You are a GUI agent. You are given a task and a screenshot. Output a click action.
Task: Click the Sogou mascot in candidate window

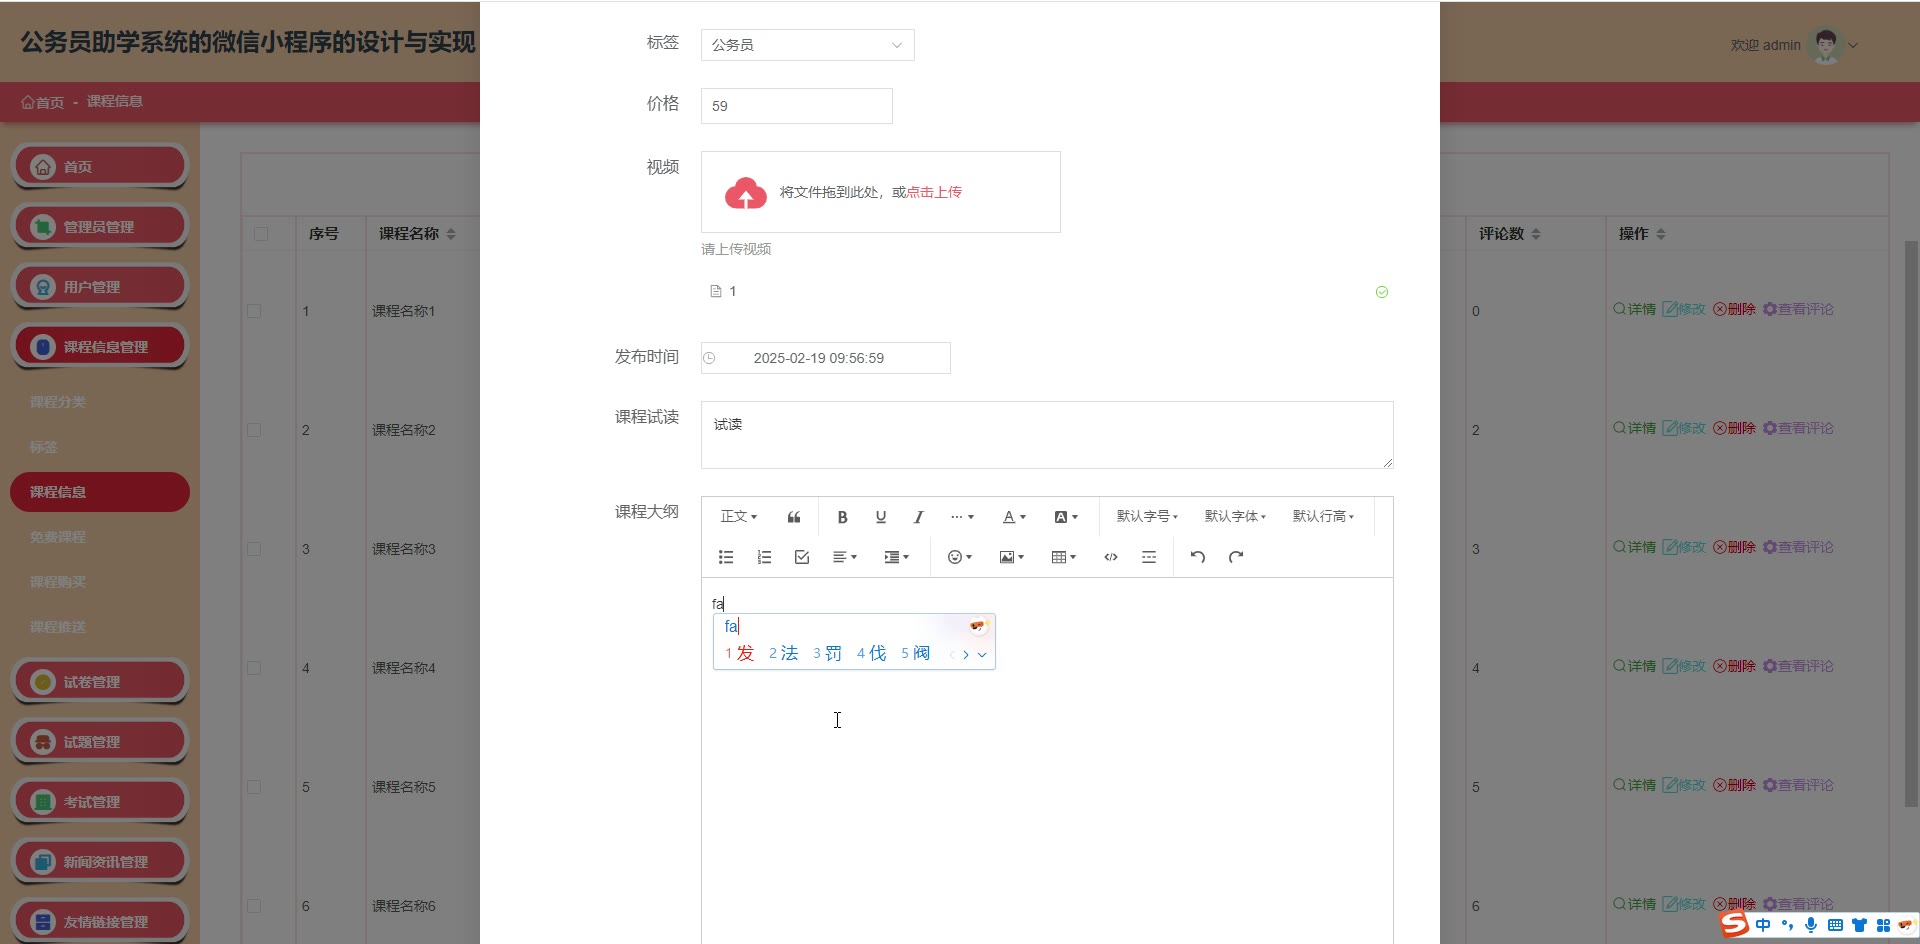978,626
